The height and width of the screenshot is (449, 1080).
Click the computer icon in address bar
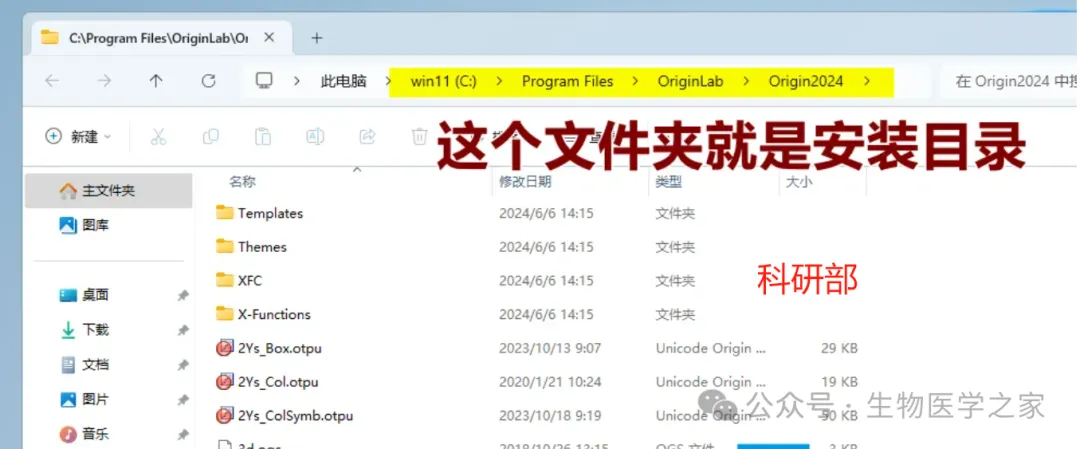point(264,81)
